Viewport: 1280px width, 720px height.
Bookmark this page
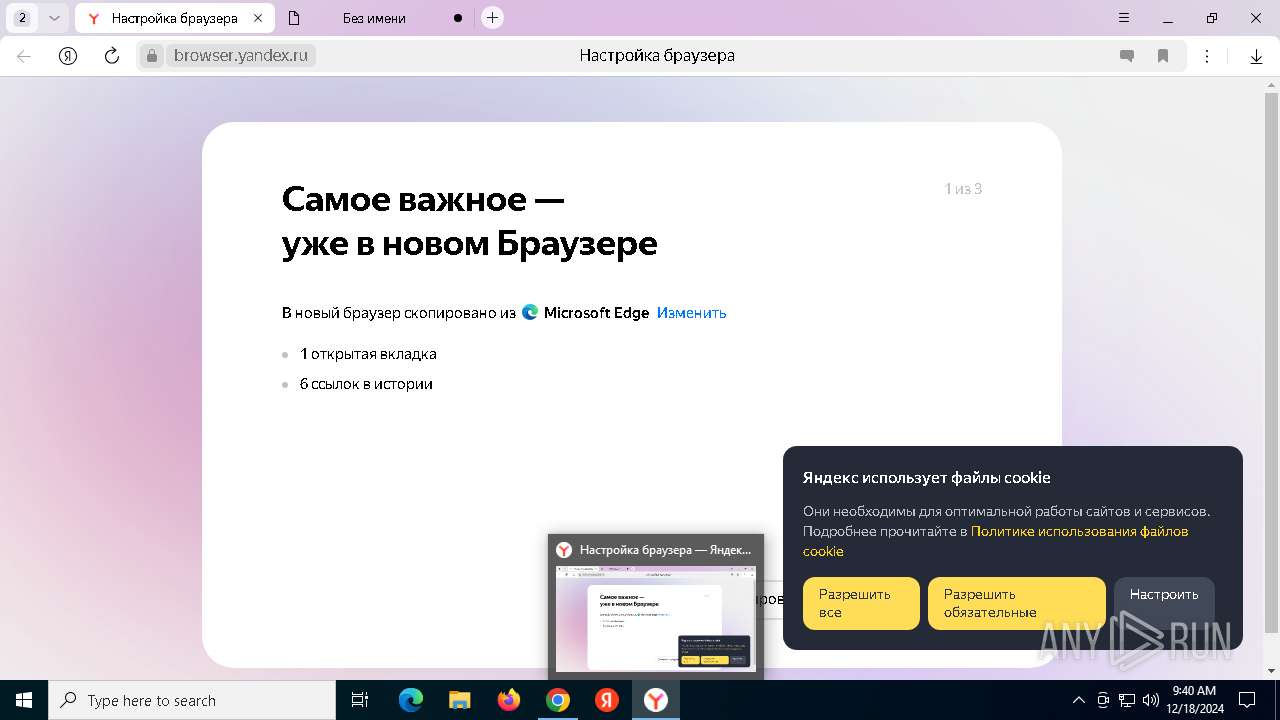pos(1163,56)
